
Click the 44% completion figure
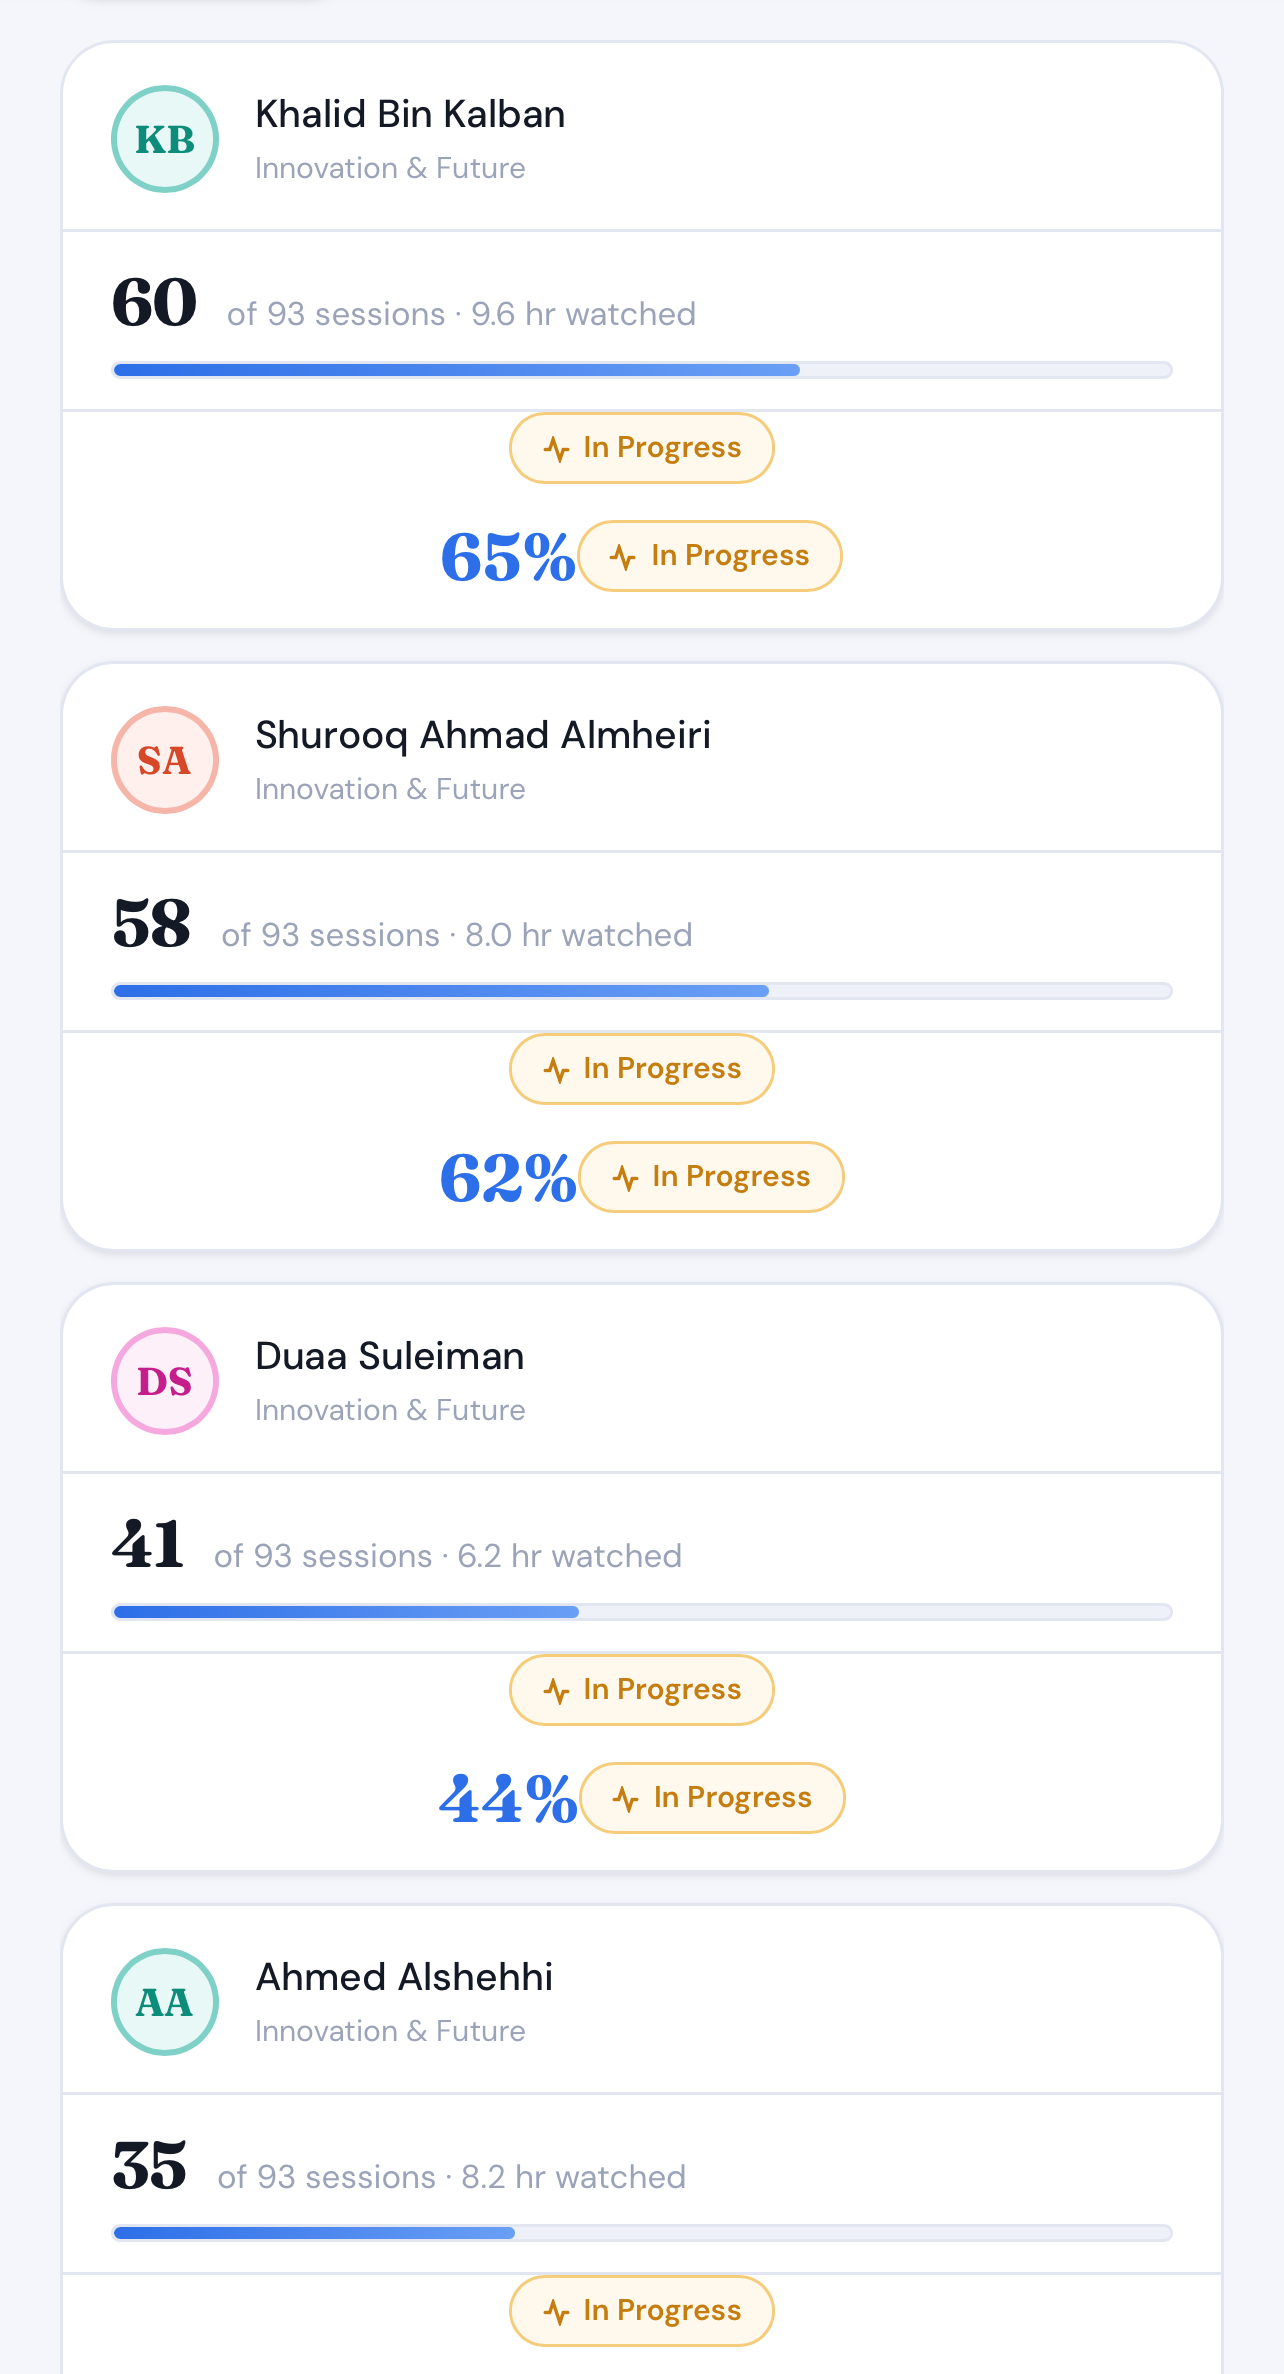coord(507,1798)
